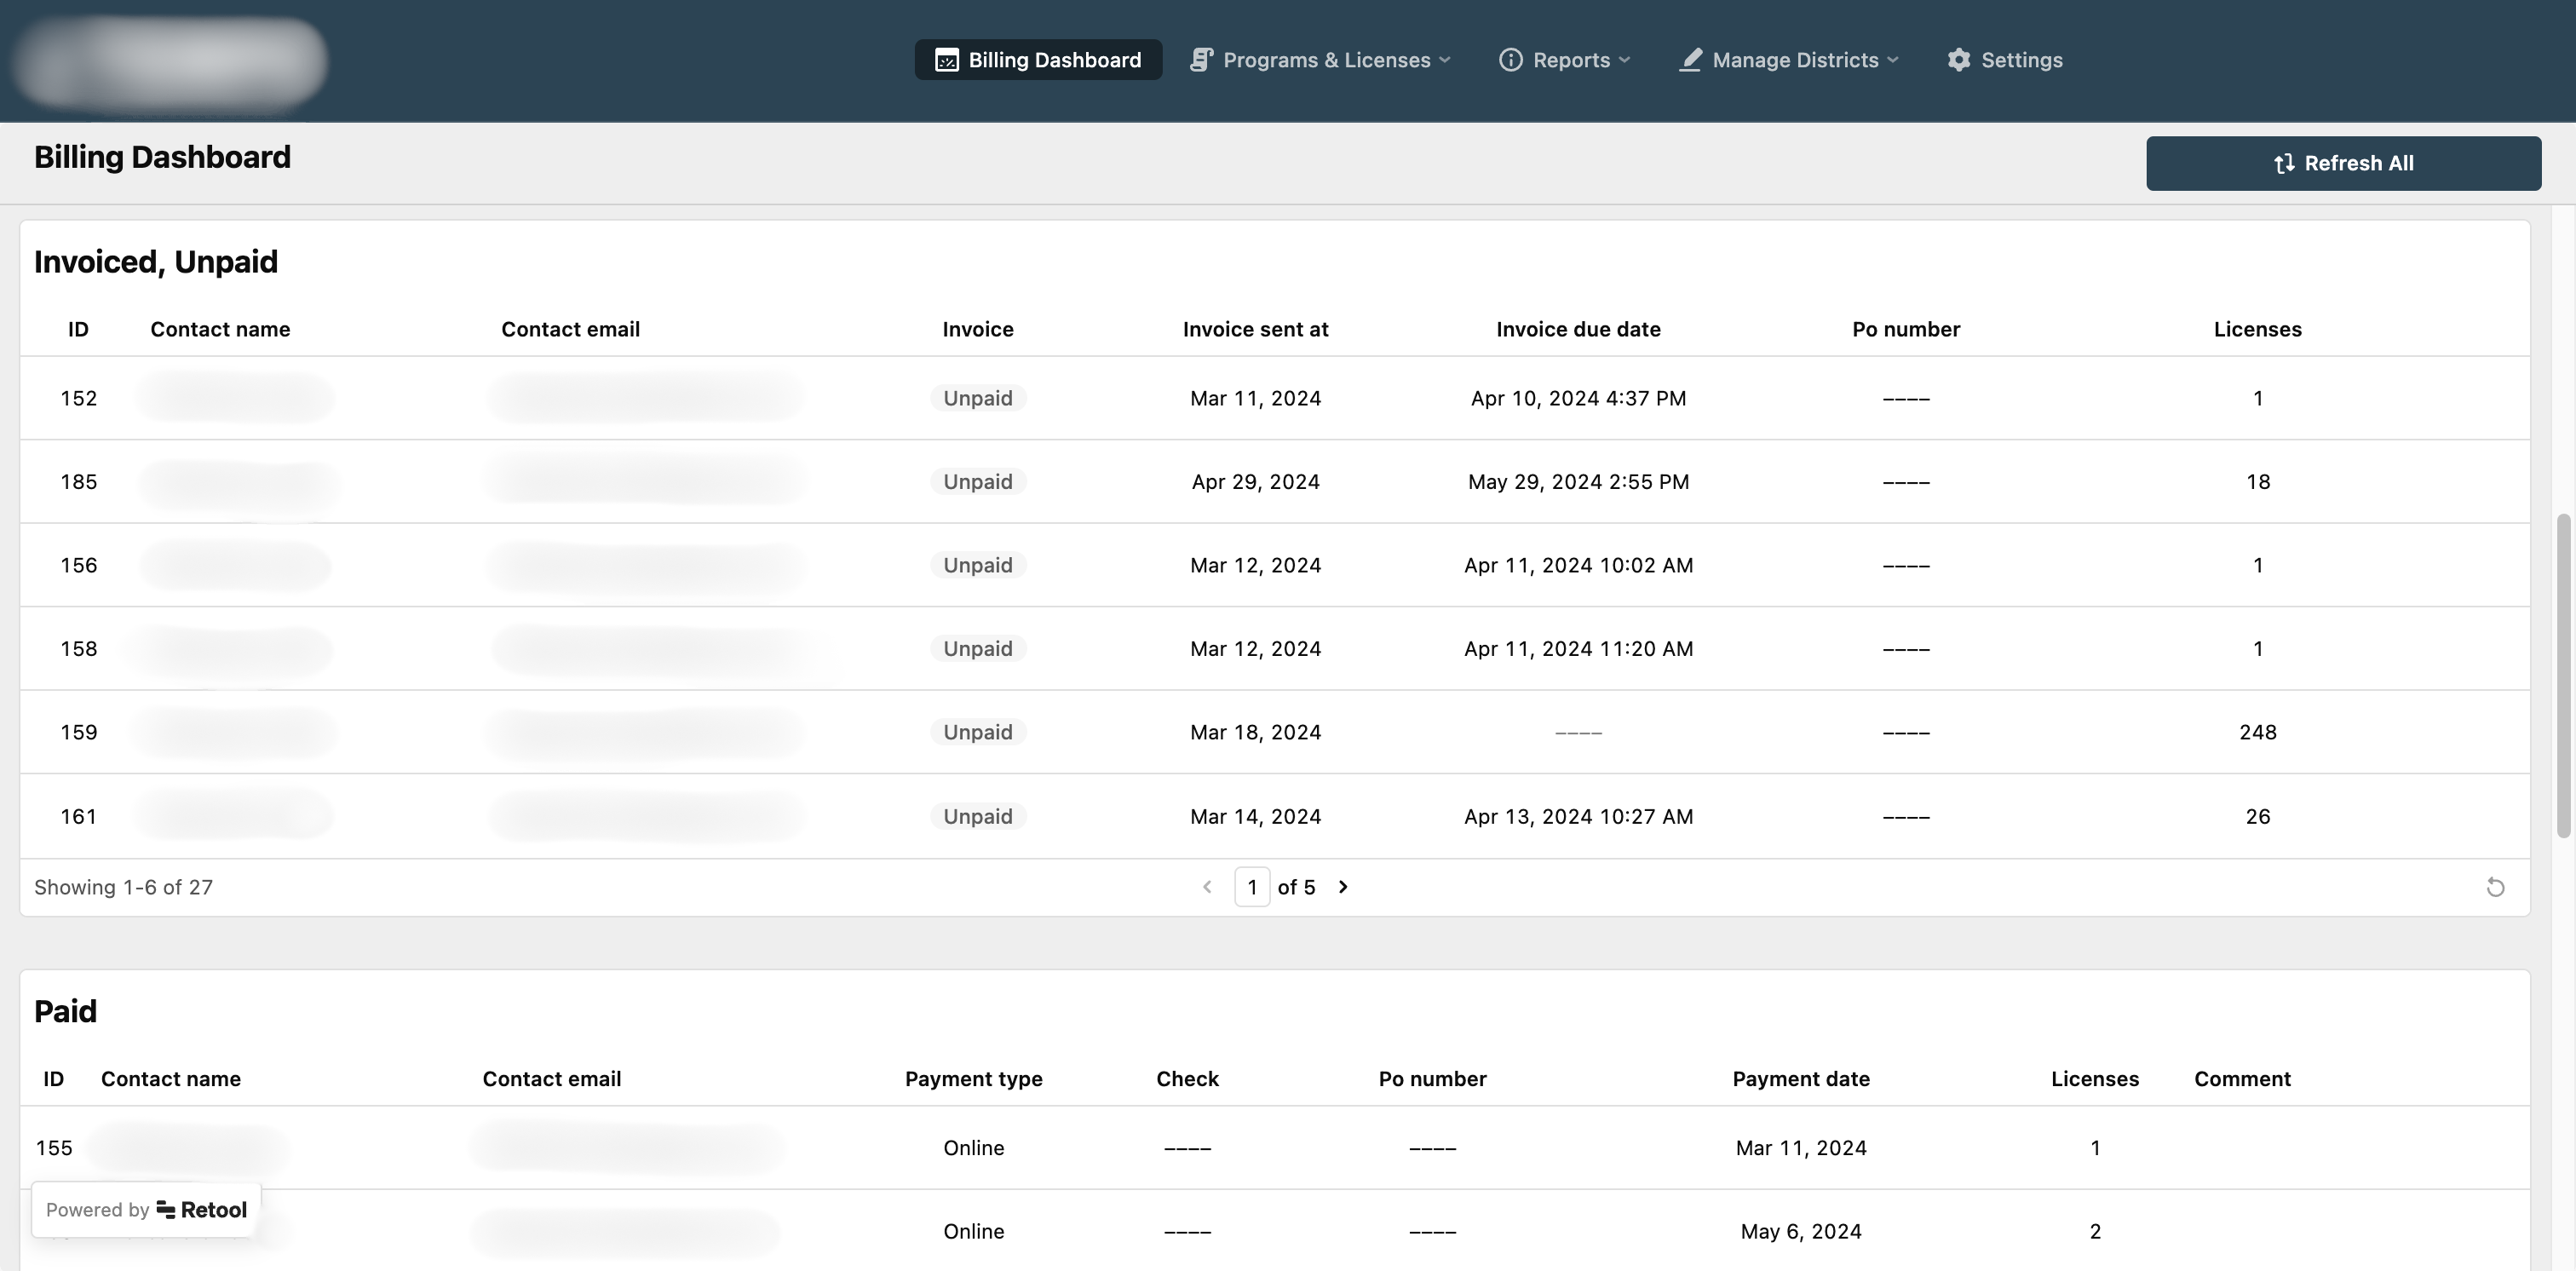Expand Programs & Licenses chevron

[1445, 60]
